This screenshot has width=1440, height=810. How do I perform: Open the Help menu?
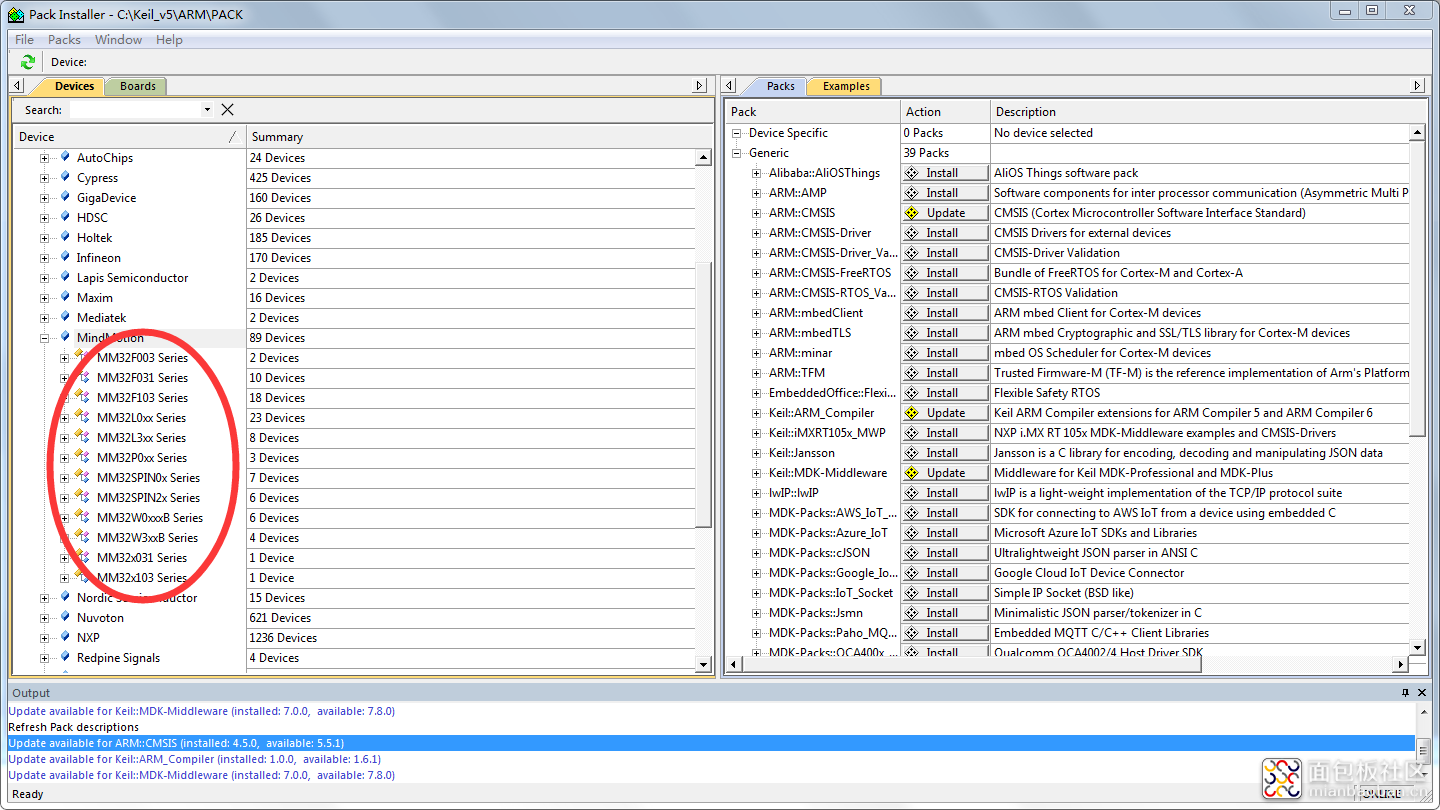point(169,39)
